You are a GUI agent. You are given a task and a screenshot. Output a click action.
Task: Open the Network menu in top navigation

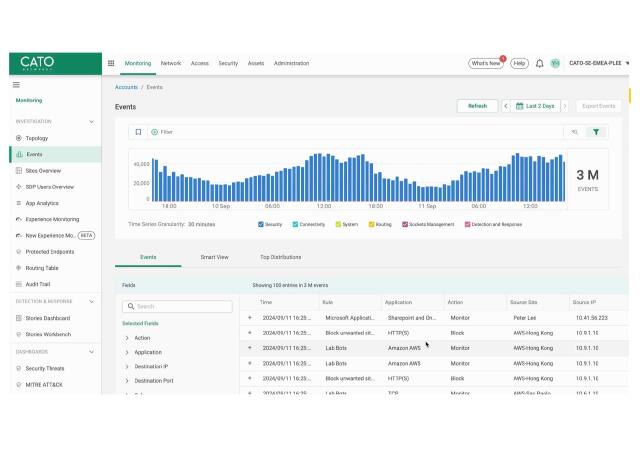(171, 63)
